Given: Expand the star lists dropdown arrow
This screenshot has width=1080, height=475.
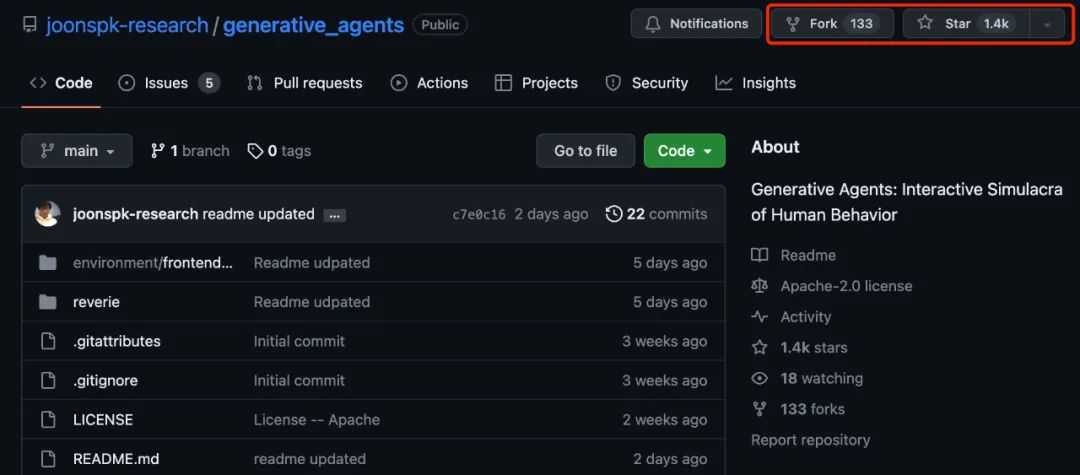Looking at the screenshot, I should point(1047,24).
